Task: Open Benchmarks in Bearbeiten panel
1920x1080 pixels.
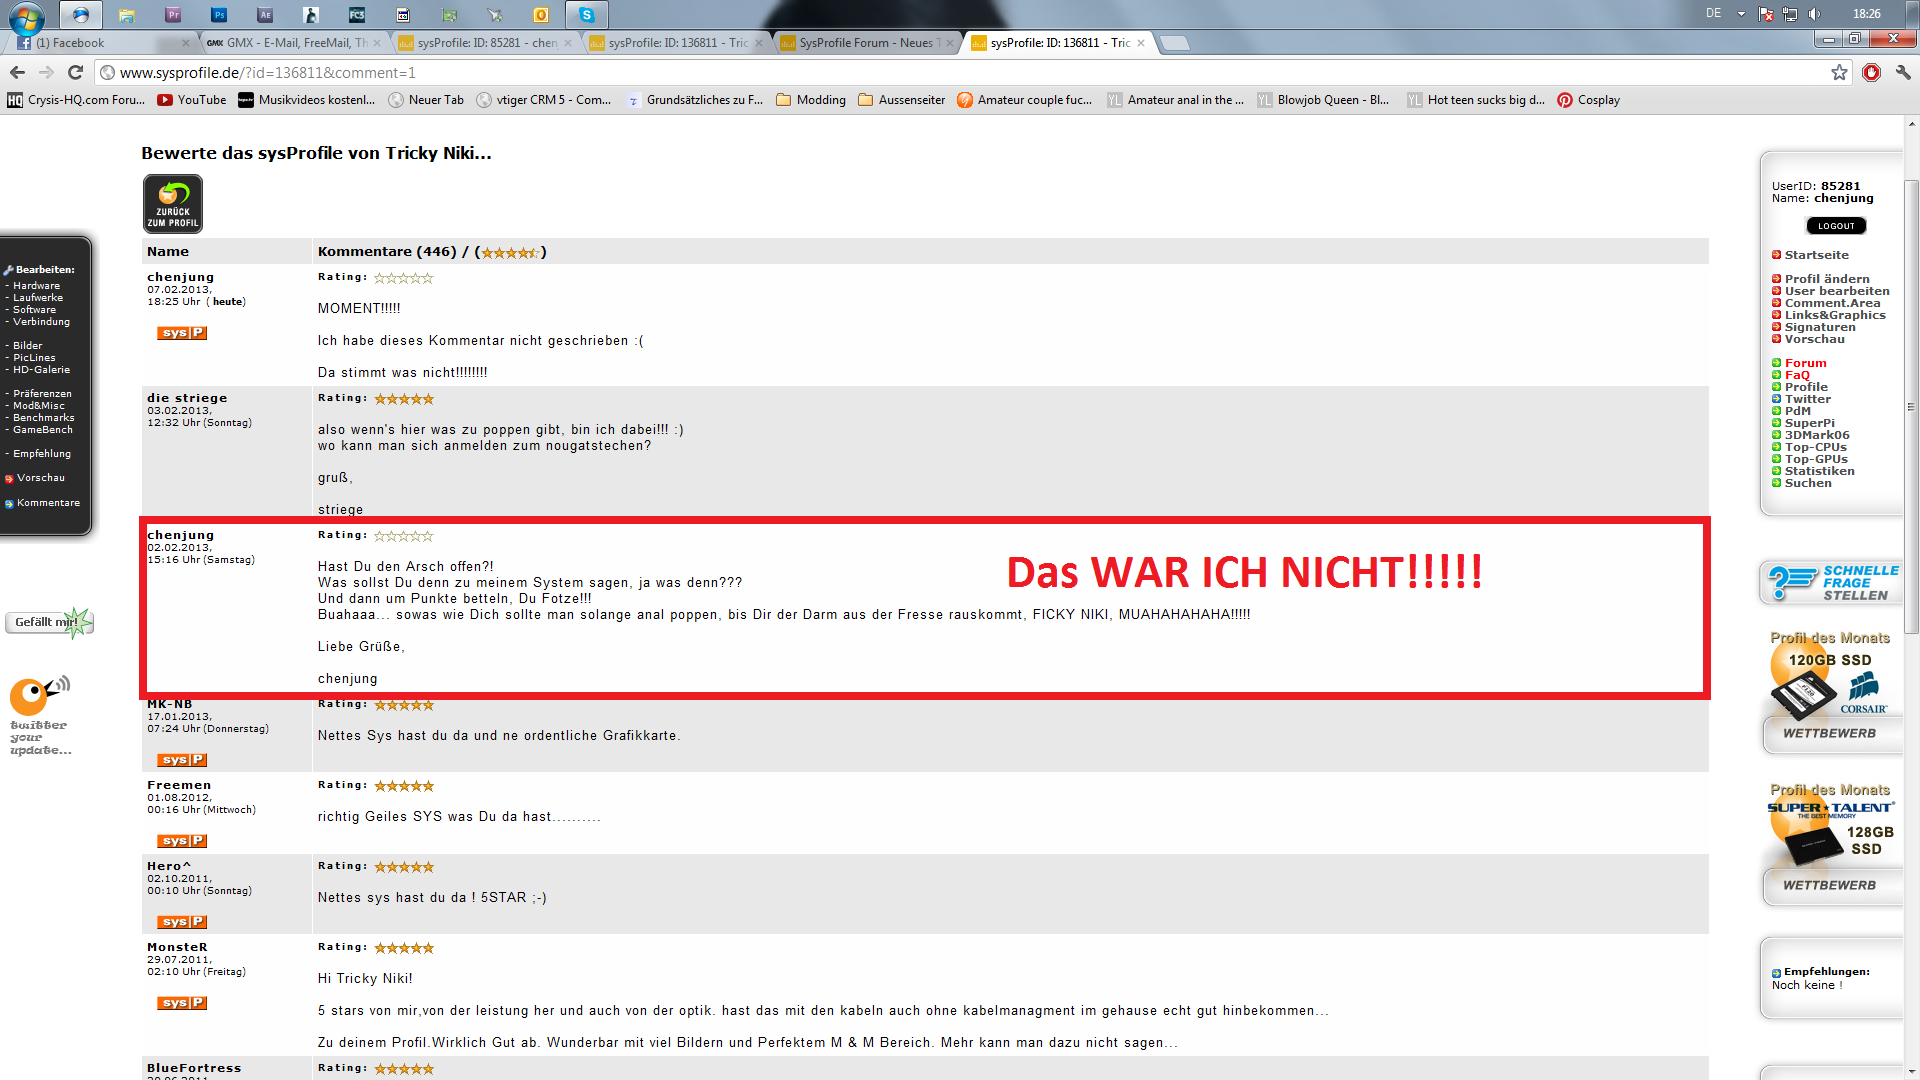Action: click(x=43, y=418)
